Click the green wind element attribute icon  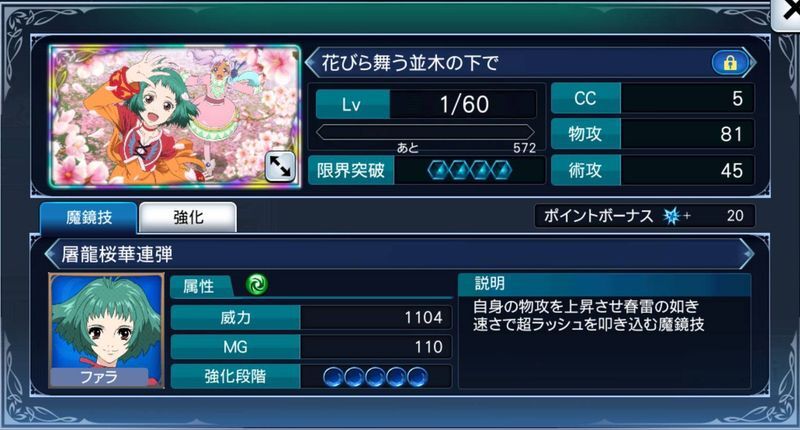257,285
